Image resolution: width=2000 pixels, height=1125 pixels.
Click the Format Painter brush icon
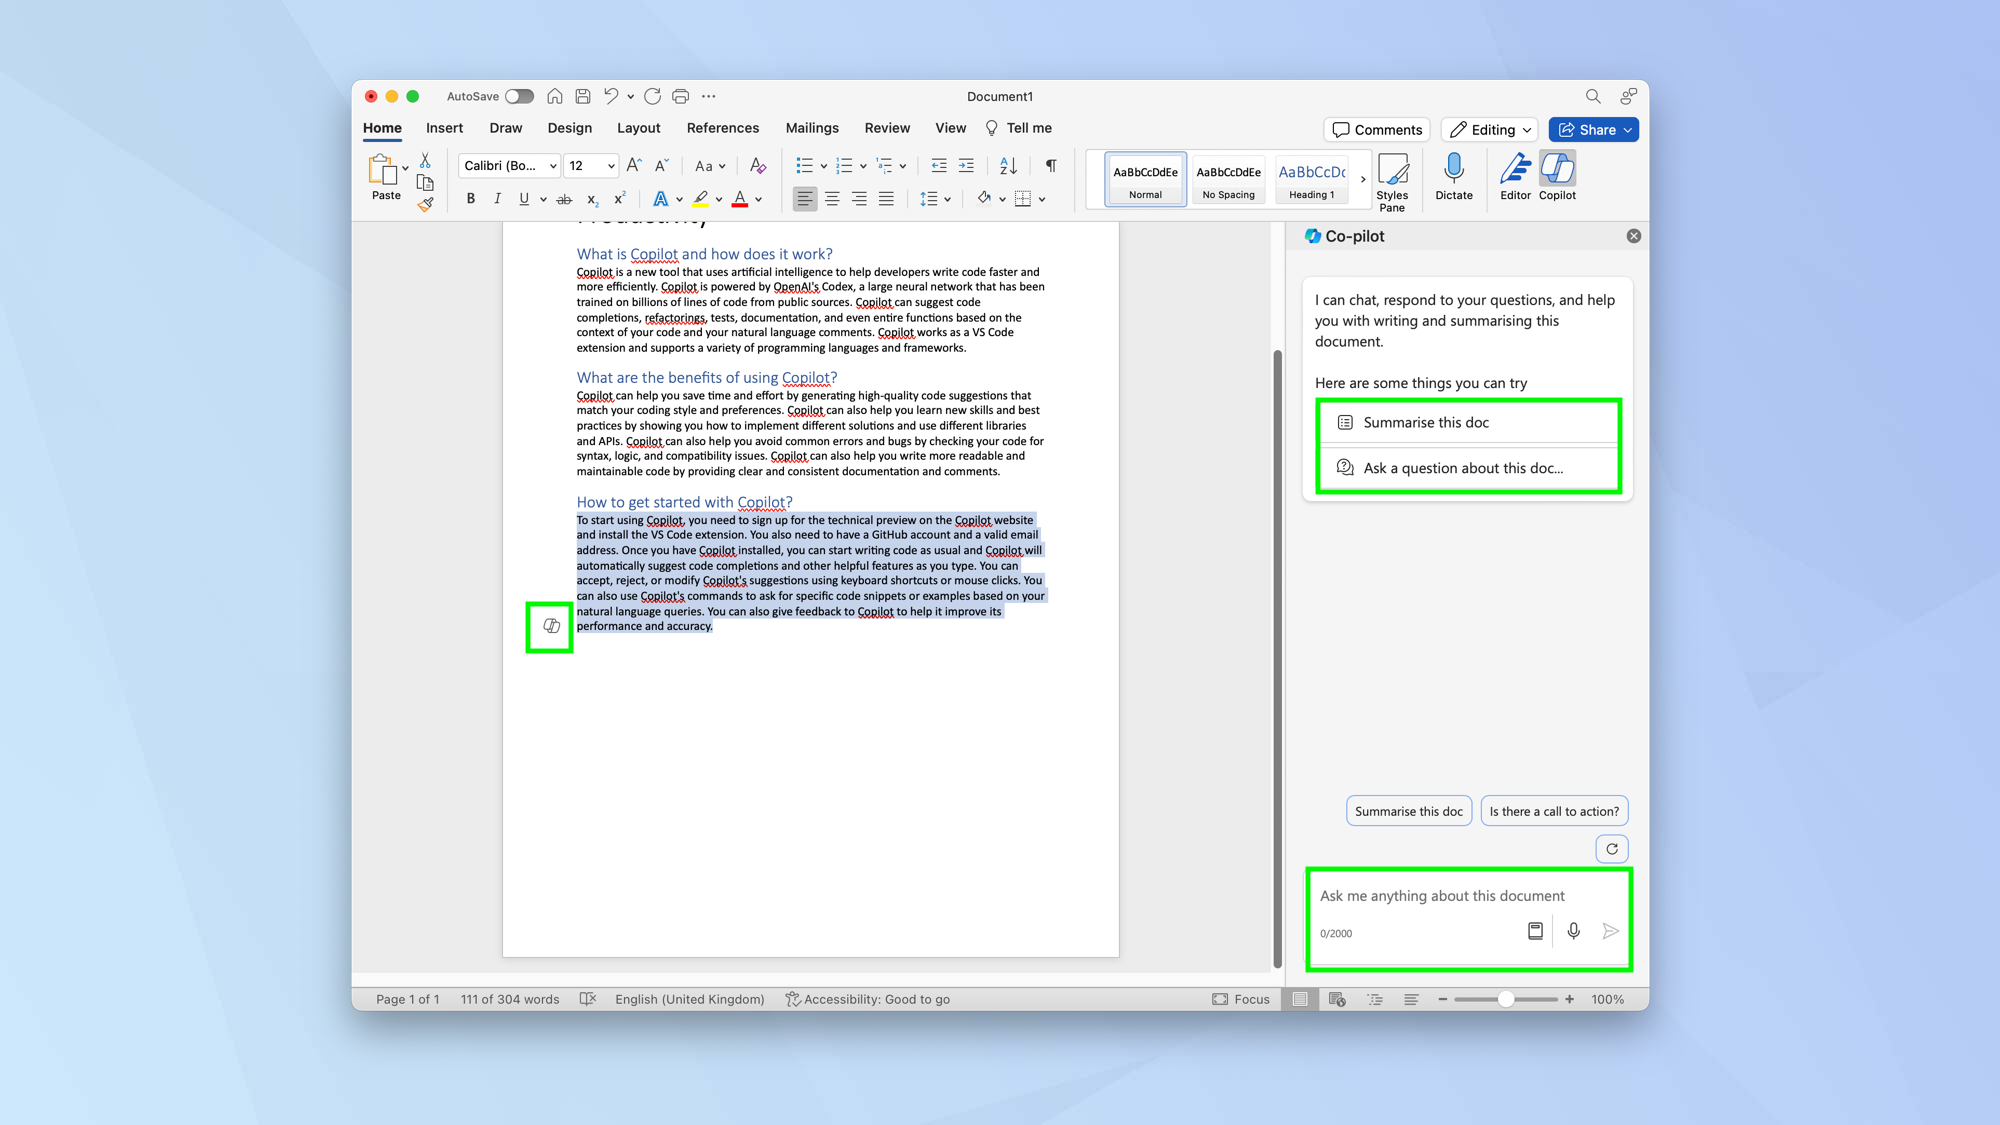pyautogui.click(x=426, y=205)
